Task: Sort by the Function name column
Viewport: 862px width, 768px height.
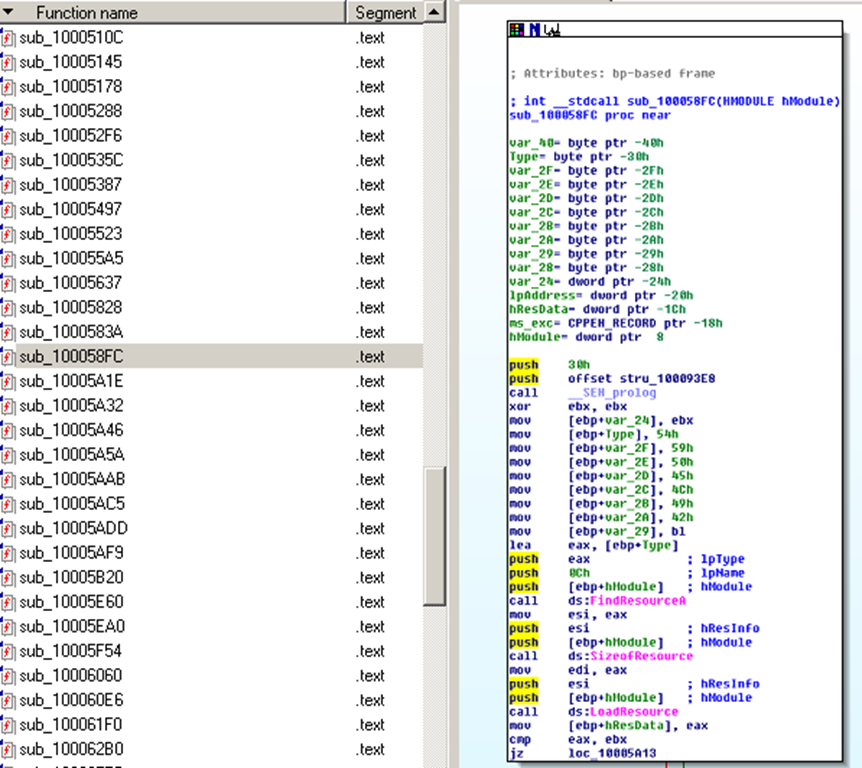Action: (x=87, y=13)
